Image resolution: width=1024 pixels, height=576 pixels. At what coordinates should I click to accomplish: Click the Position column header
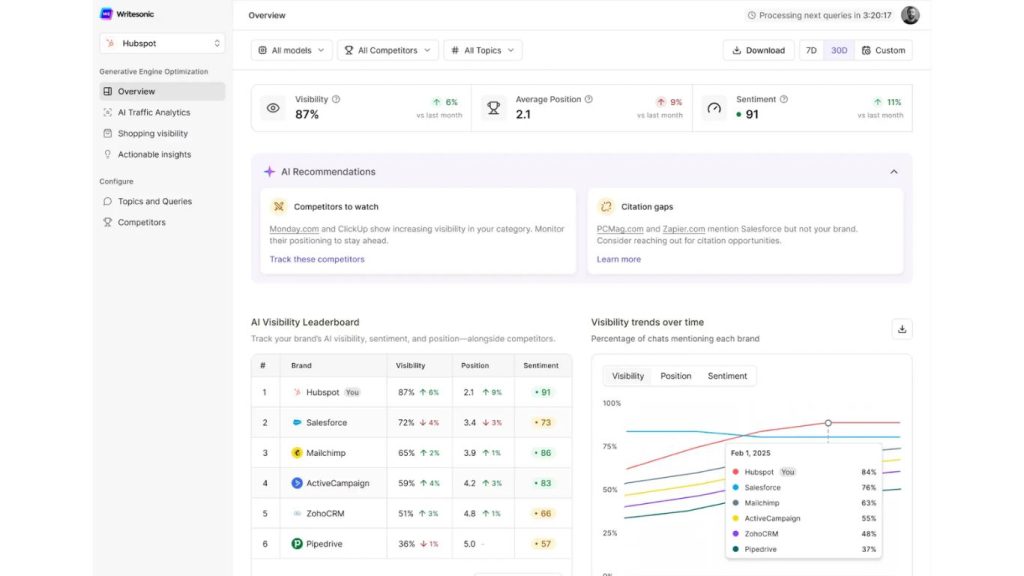click(475, 366)
